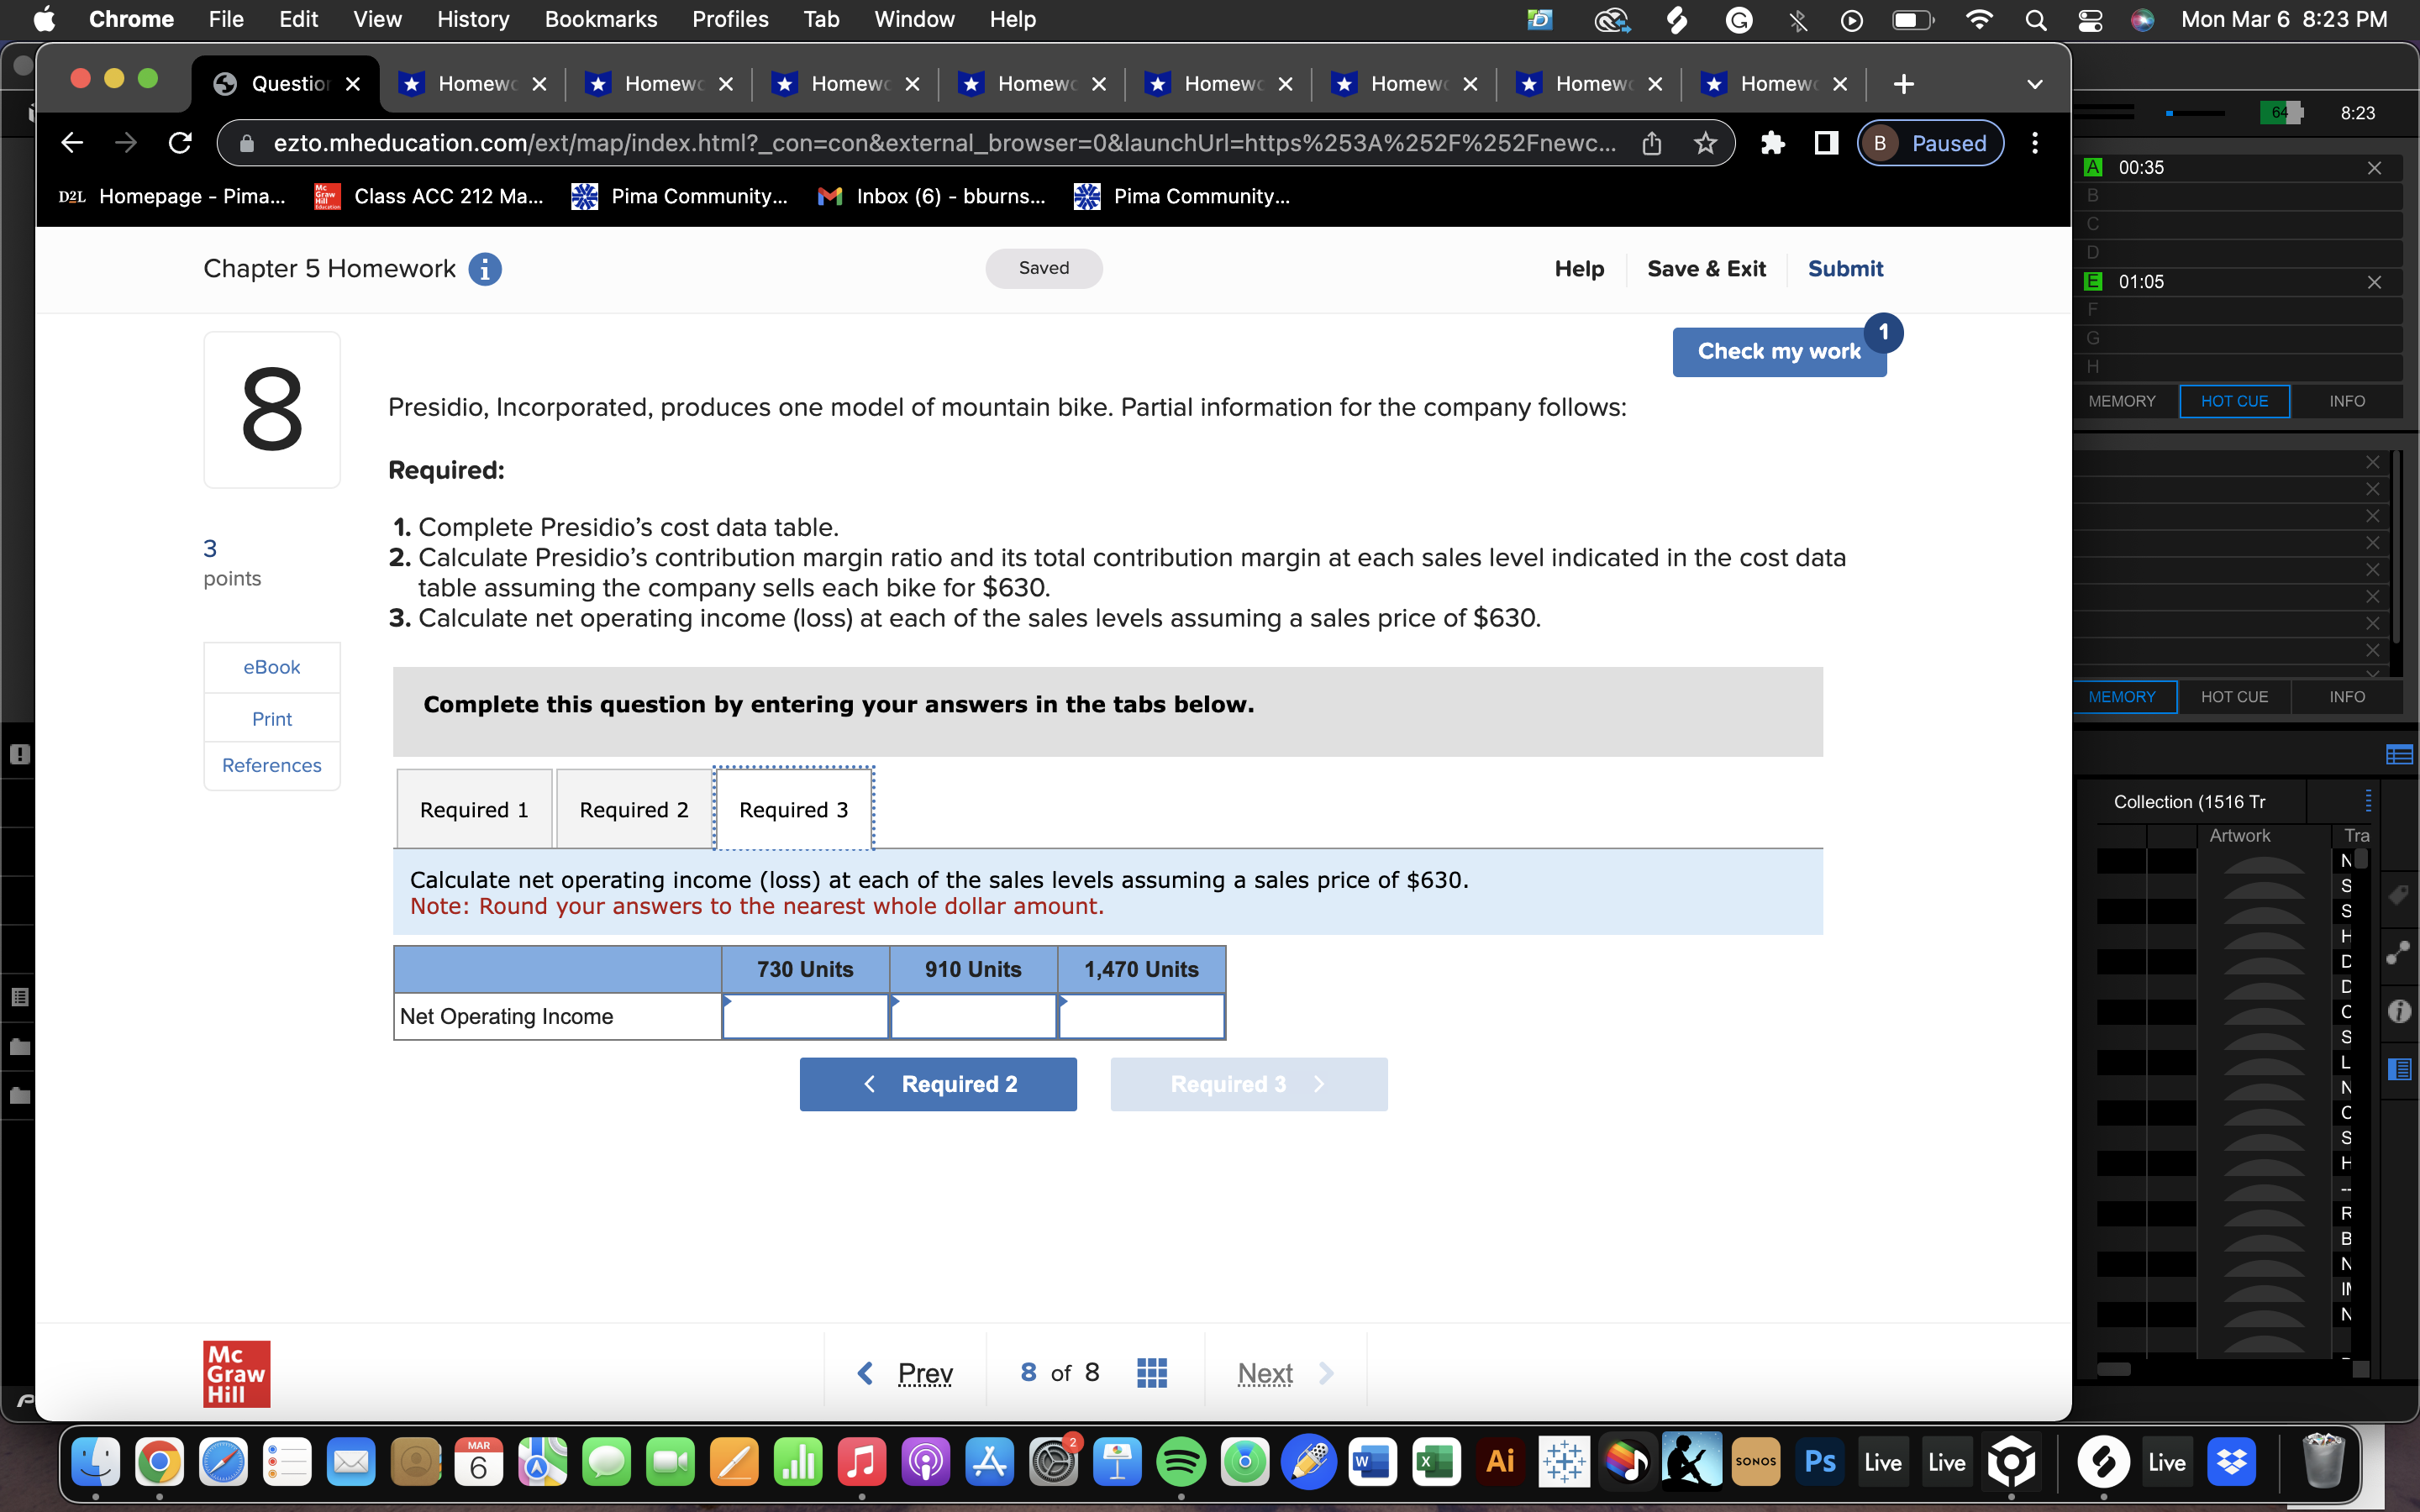
Task: Select the HOT CUE panel toggle
Action: 2234,401
